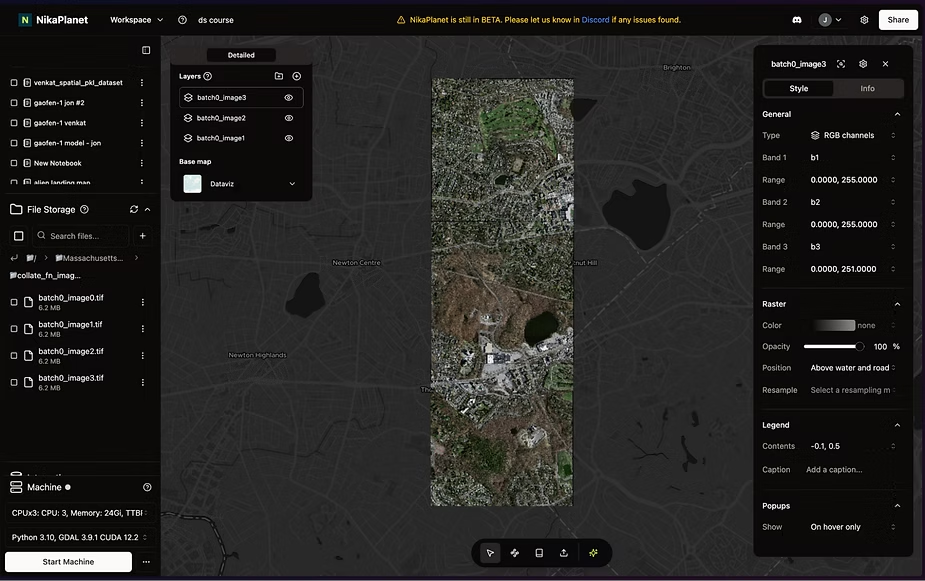Viewport: 925px width, 581px height.
Task: Toggle visibility of batch0_image2 layer
Action: coord(288,118)
